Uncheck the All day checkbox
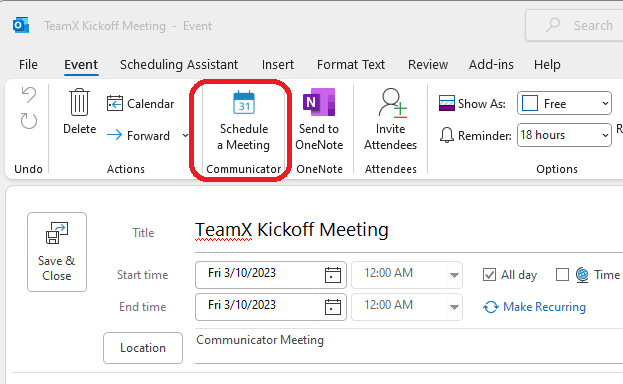 (x=489, y=275)
